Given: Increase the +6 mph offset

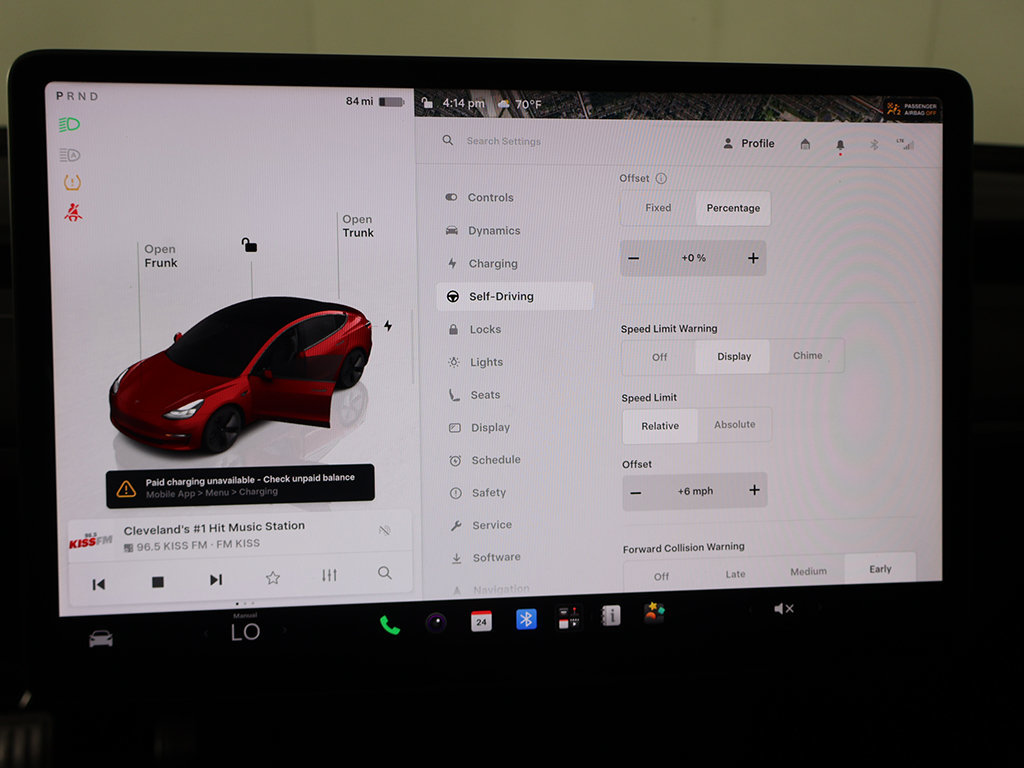Looking at the screenshot, I should (x=754, y=490).
